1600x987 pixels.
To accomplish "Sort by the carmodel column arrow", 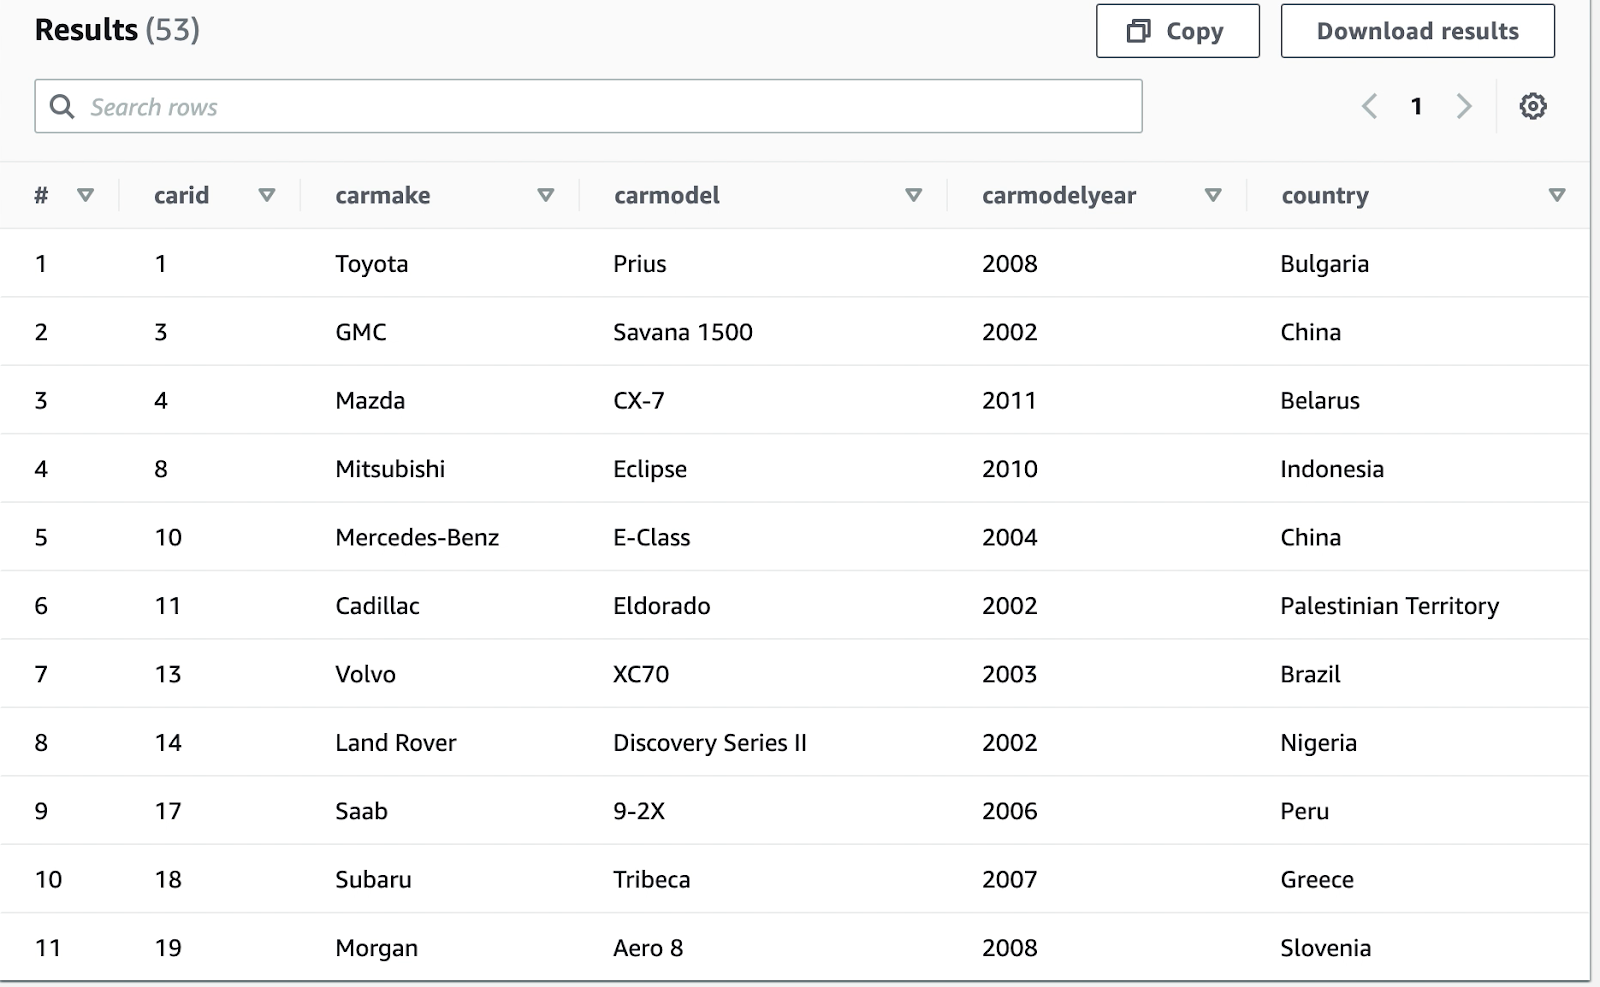I will click(x=913, y=195).
